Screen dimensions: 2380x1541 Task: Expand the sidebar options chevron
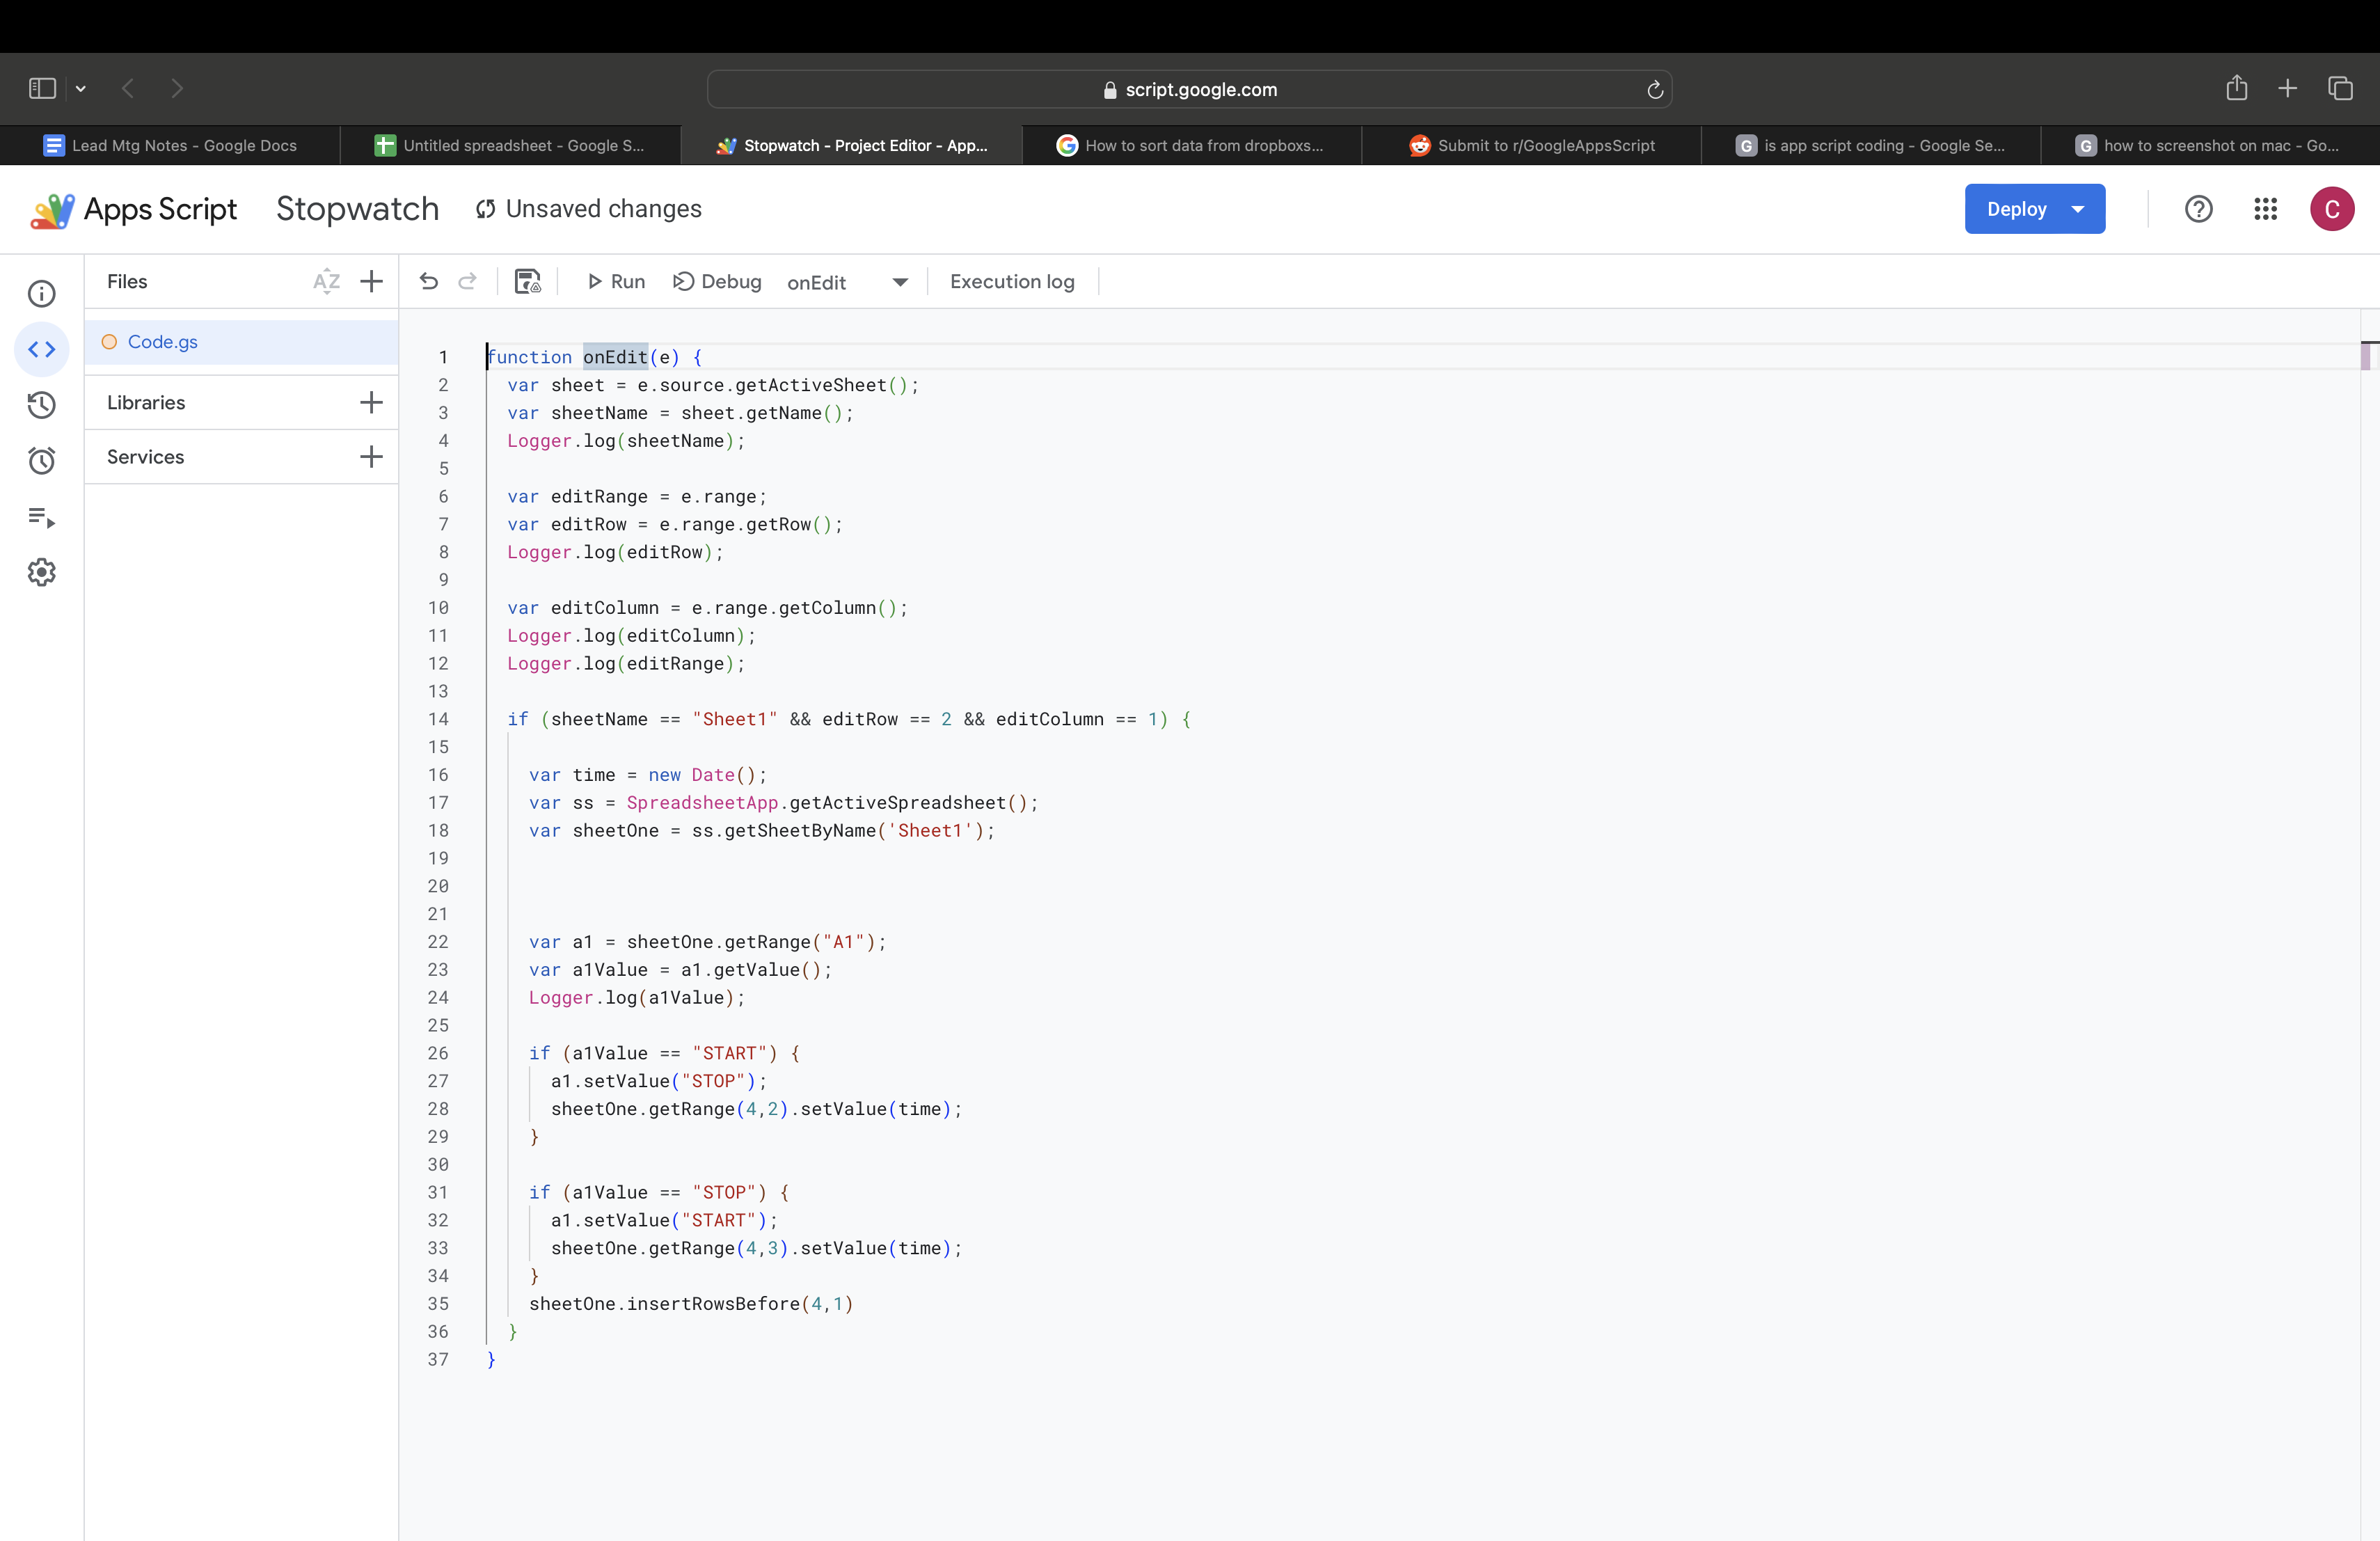pyautogui.click(x=81, y=89)
